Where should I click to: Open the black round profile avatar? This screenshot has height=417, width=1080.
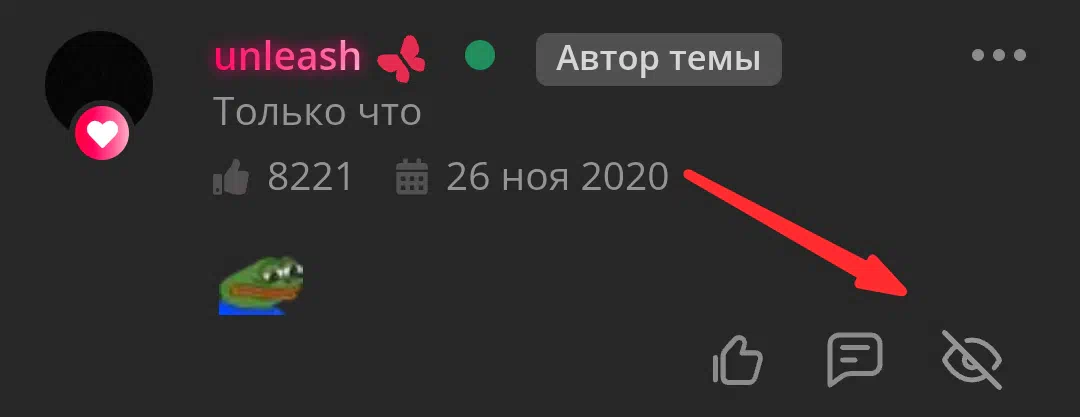(98, 85)
